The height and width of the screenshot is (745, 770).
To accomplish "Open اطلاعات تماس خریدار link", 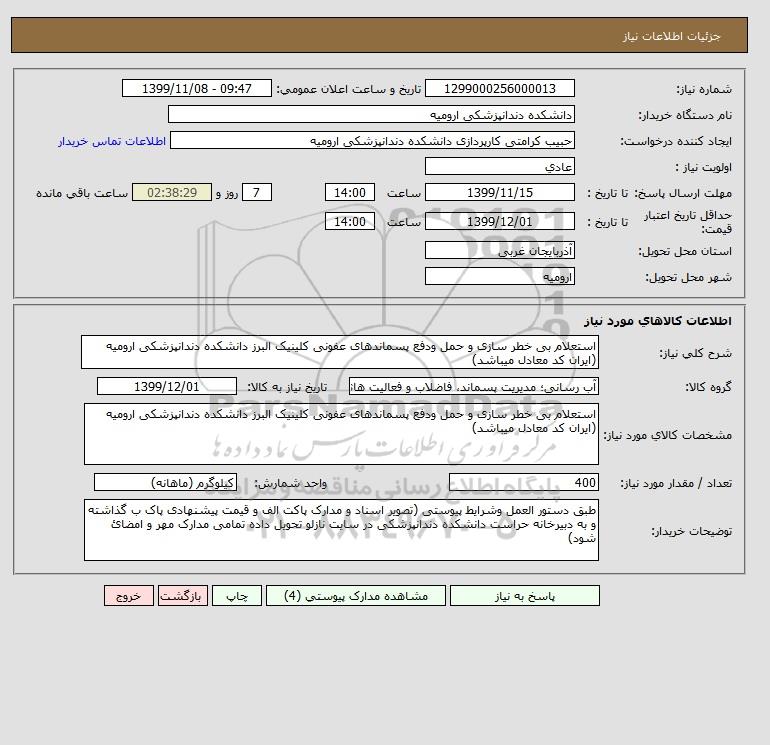I will tap(112, 141).
